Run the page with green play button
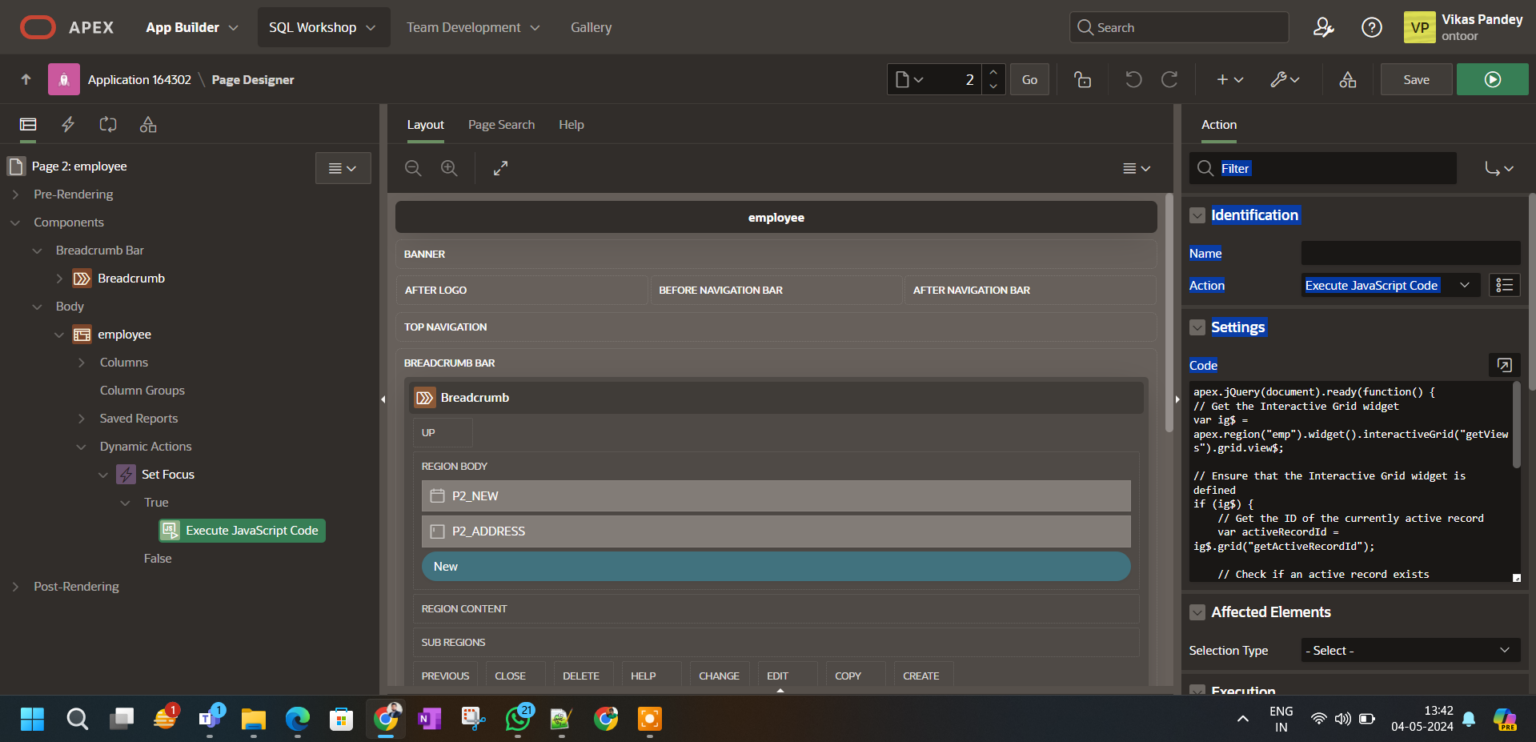Image resolution: width=1536 pixels, height=742 pixels. pyautogui.click(x=1492, y=80)
